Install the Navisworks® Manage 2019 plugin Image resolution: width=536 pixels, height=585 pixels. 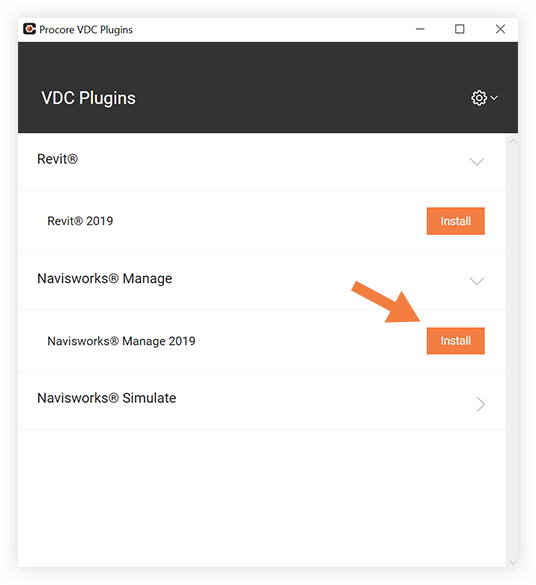click(455, 341)
